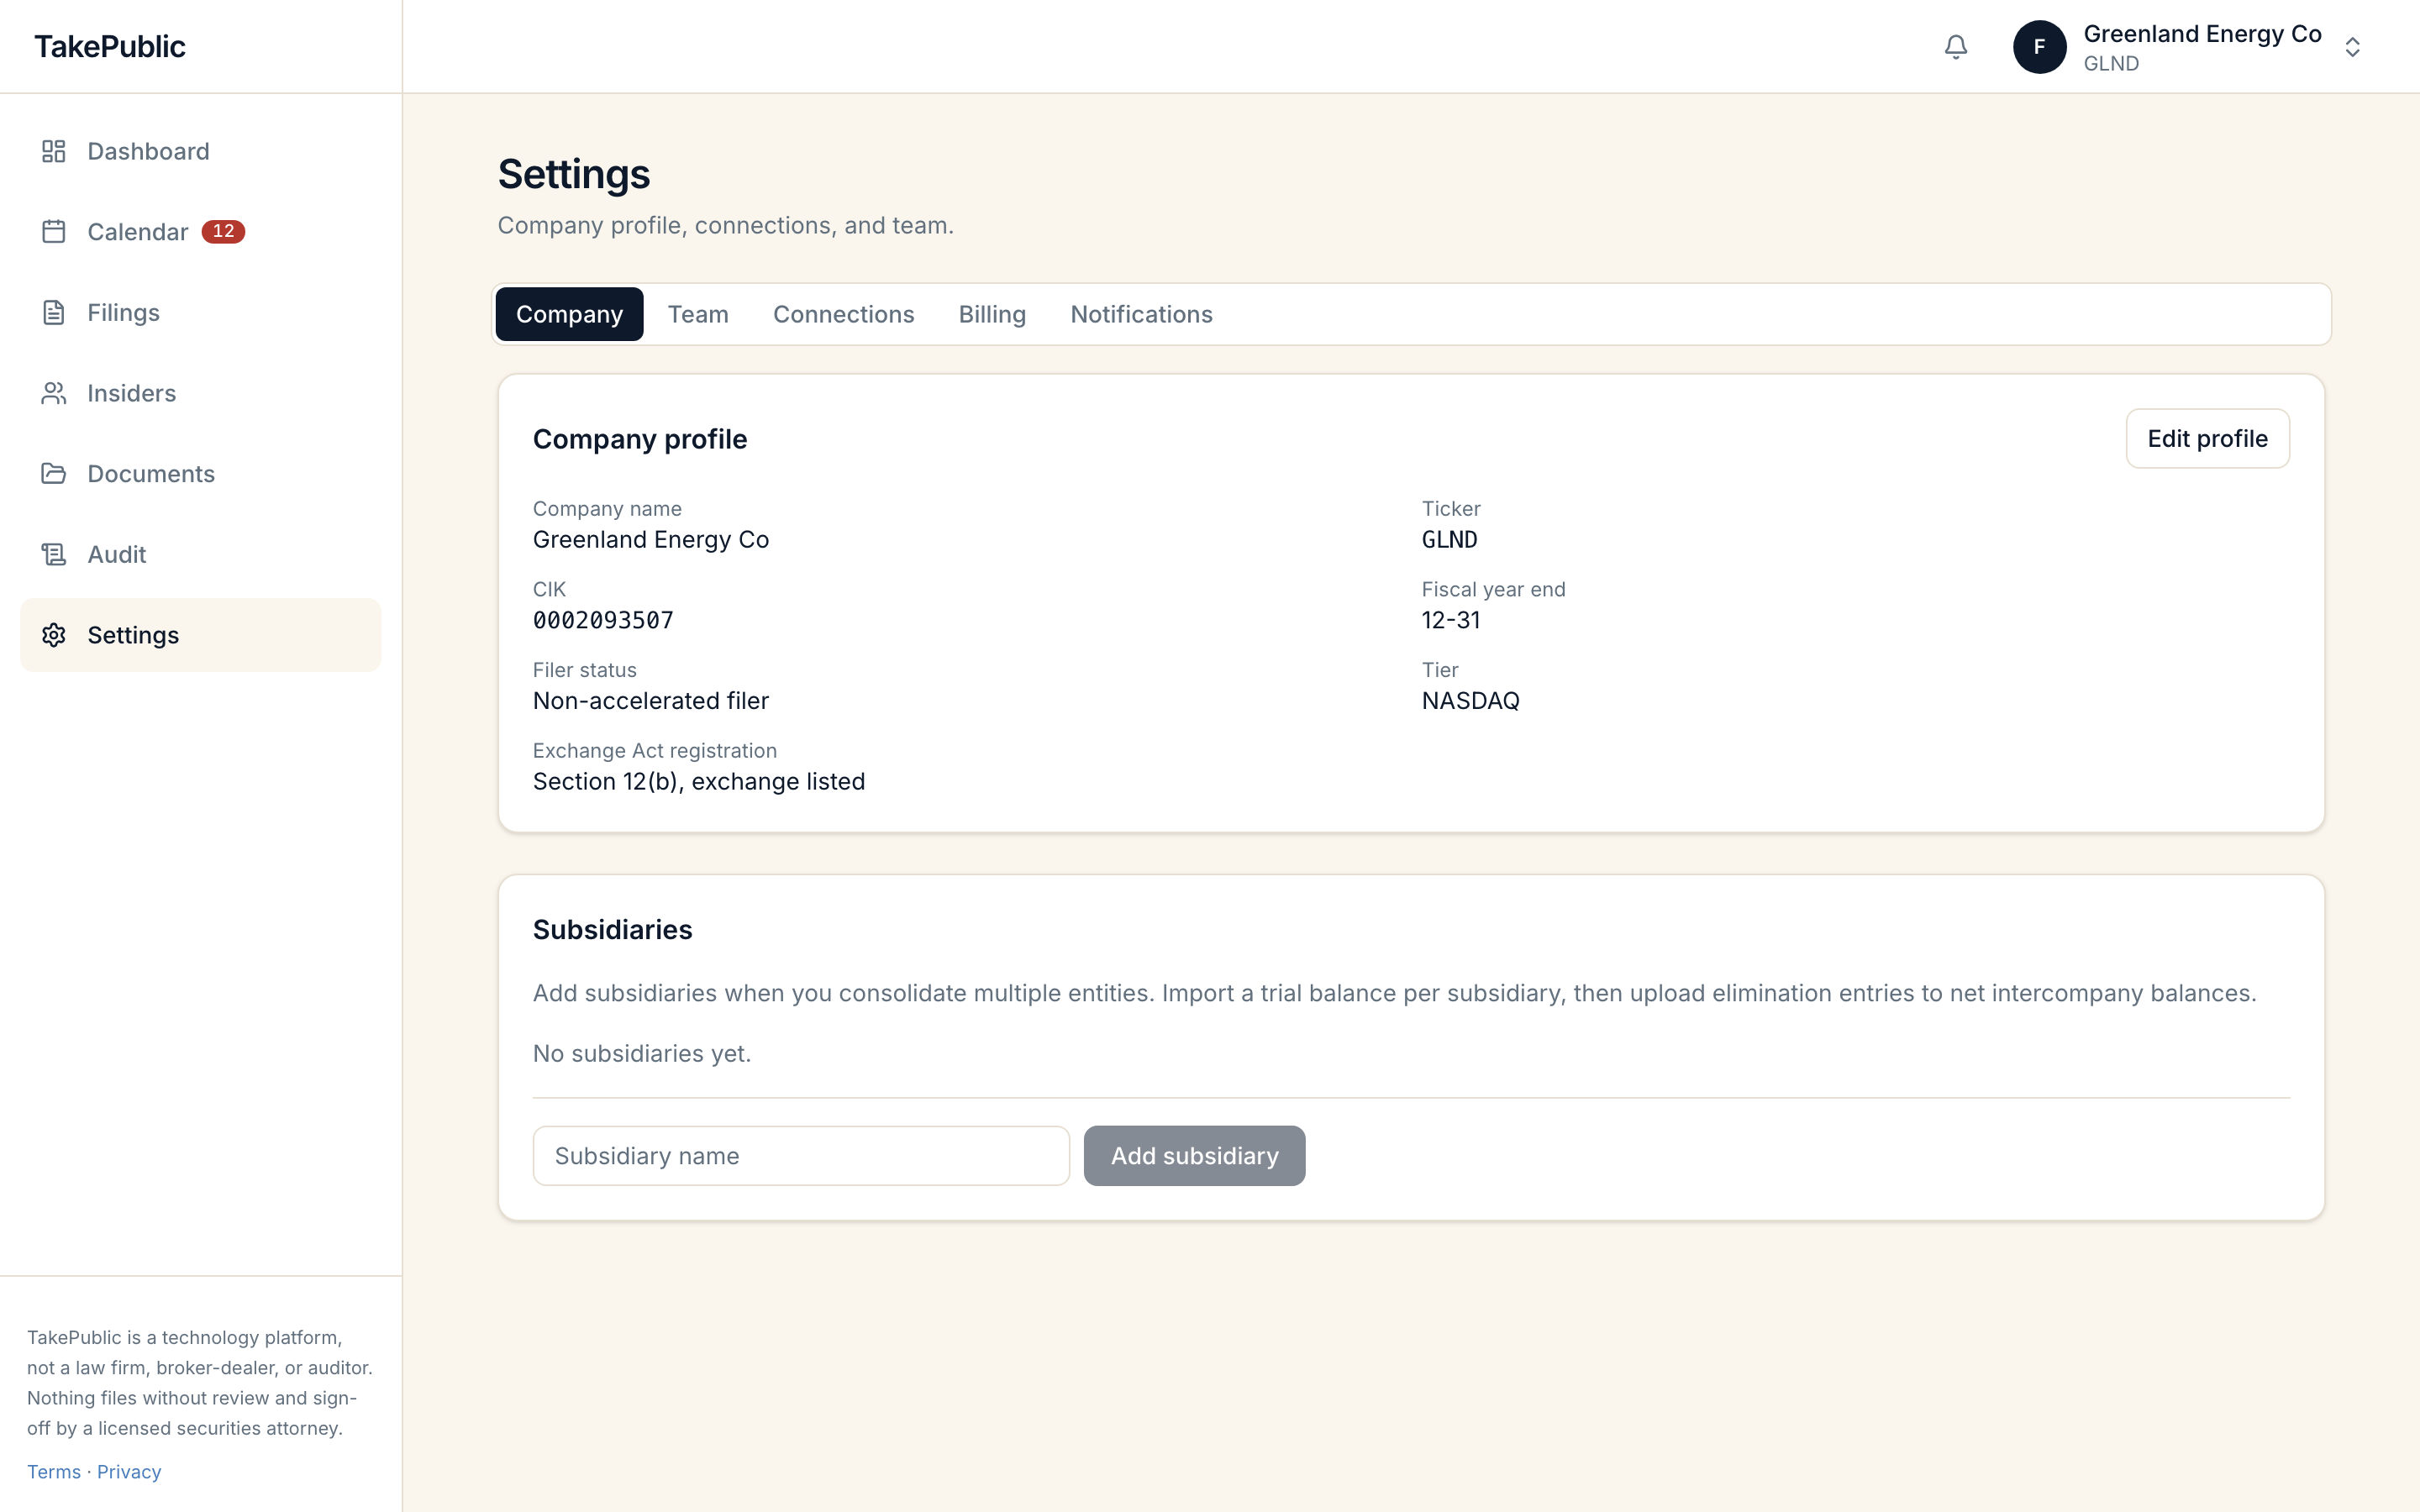Click the Settings gear icon
2420x1512 pixels.
(x=53, y=635)
